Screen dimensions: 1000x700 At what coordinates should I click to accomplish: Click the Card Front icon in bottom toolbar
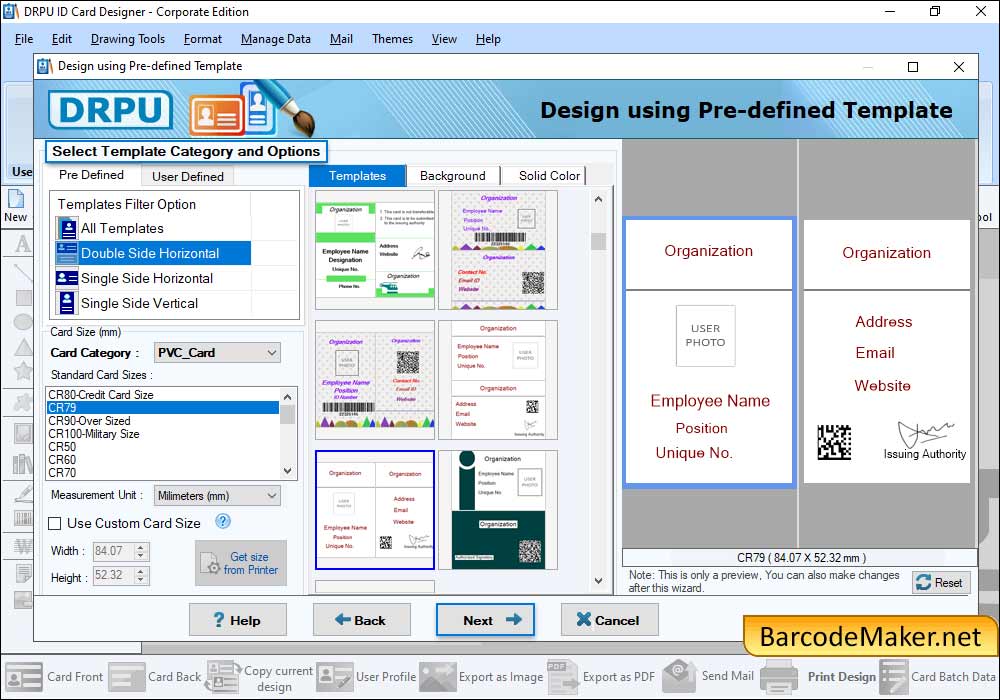point(24,677)
